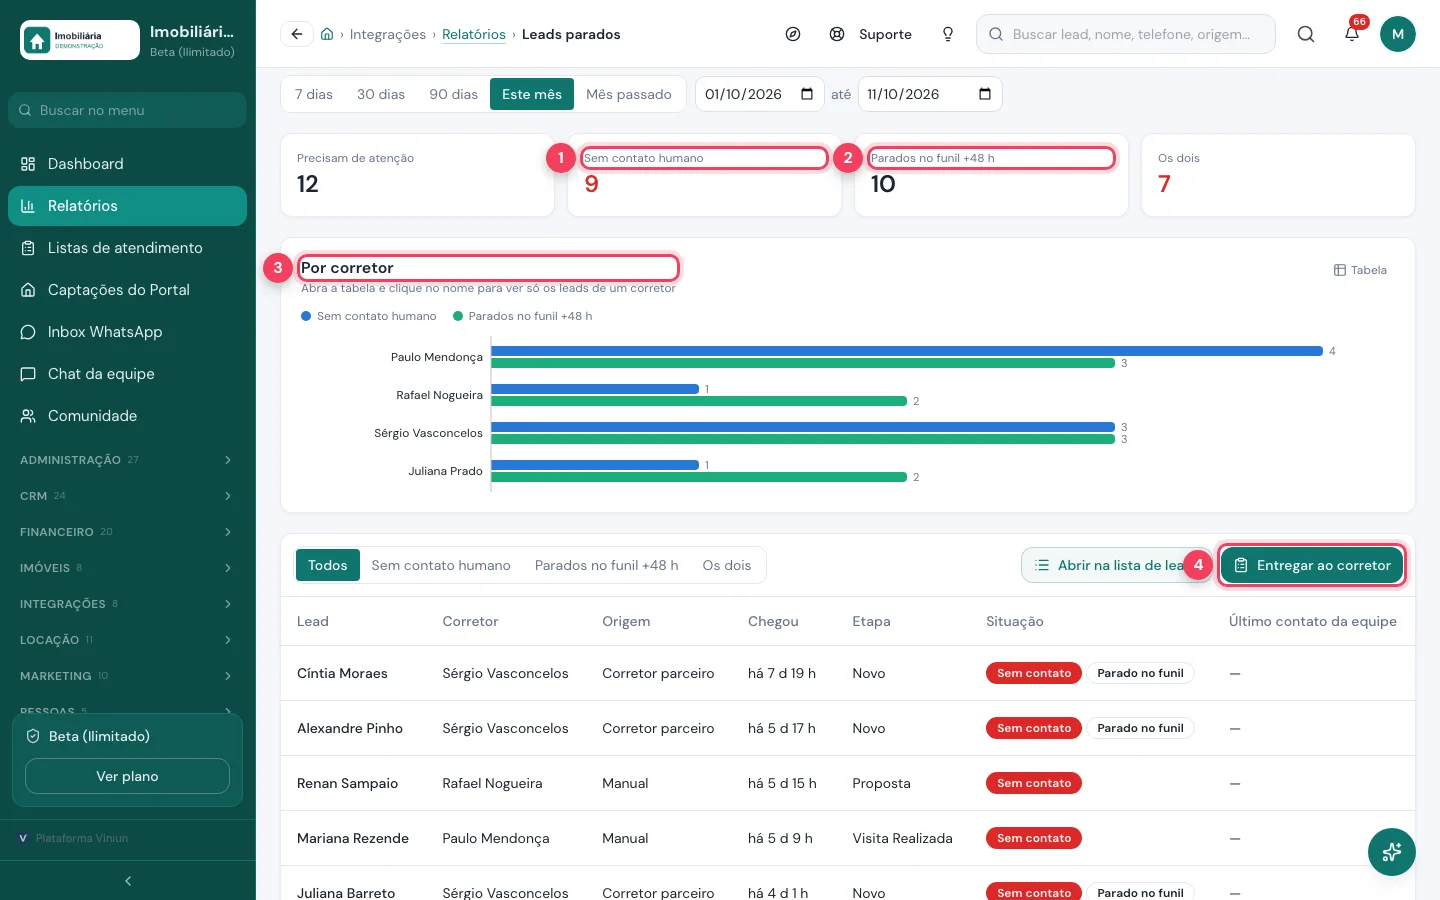Open Chat da equipe

pos(128,374)
